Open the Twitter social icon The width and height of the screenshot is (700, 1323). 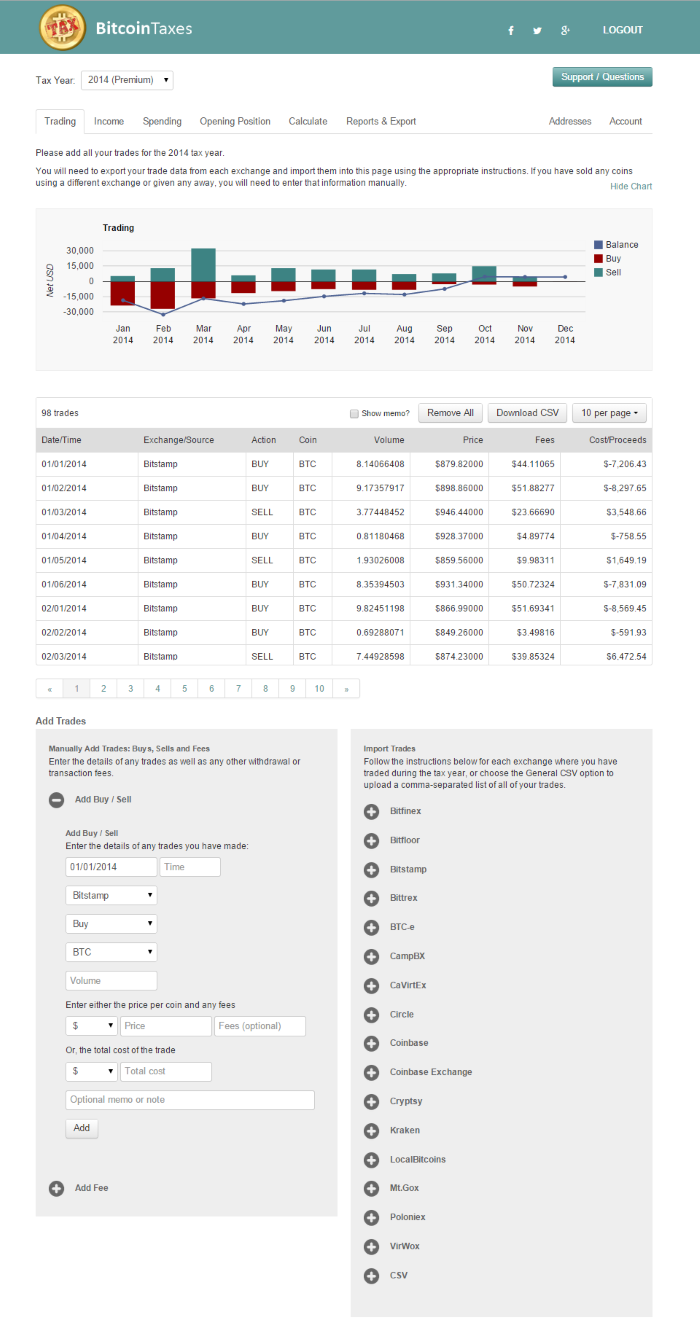(x=537, y=30)
